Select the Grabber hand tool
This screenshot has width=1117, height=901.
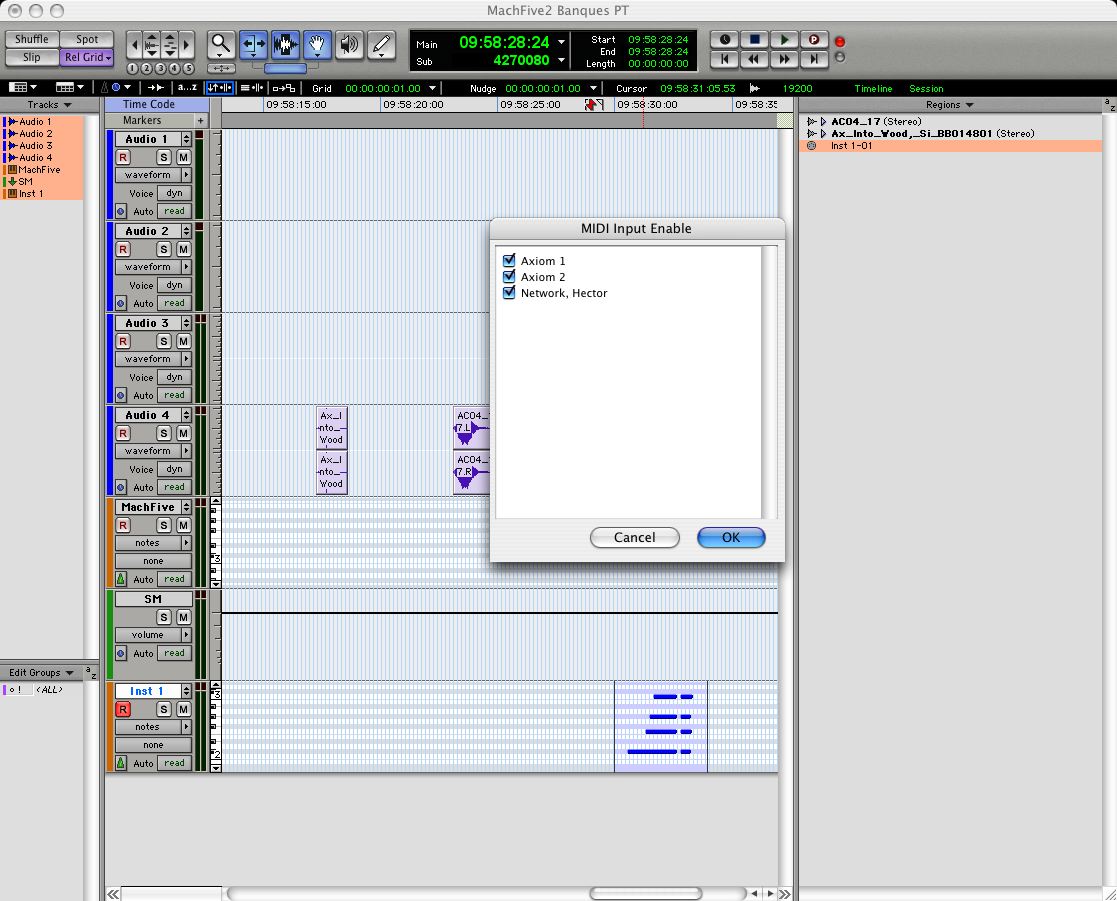[318, 44]
